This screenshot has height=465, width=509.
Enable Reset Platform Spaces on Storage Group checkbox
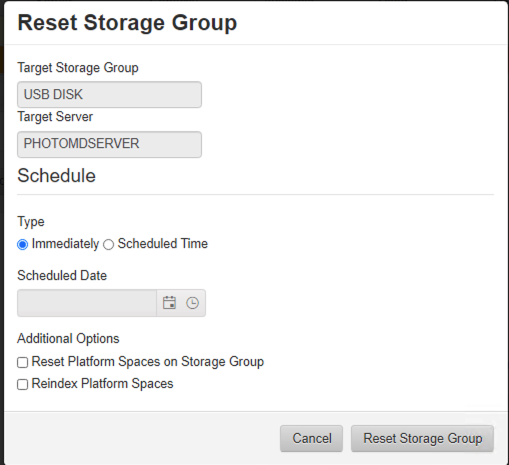[22, 362]
